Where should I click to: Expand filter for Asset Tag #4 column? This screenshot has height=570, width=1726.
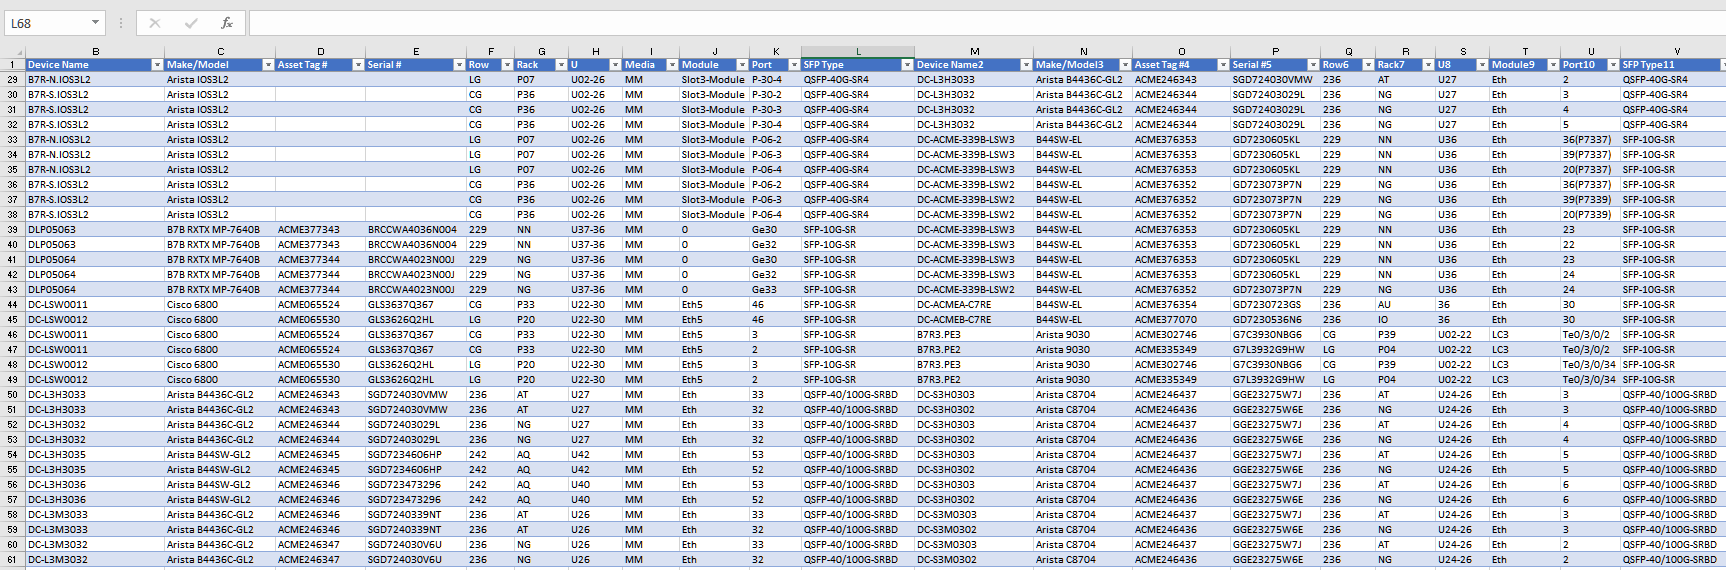point(1222,65)
